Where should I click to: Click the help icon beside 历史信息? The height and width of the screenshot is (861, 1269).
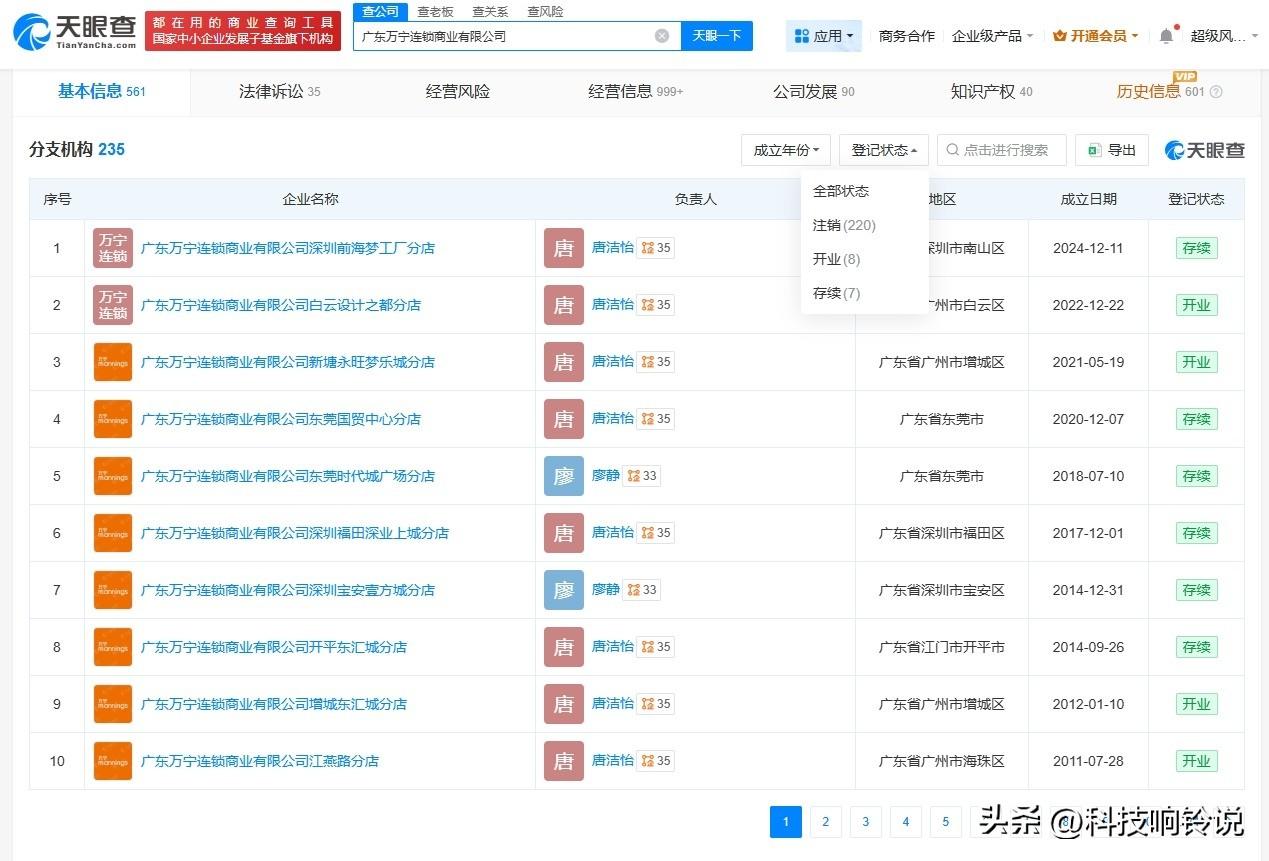click(1216, 92)
